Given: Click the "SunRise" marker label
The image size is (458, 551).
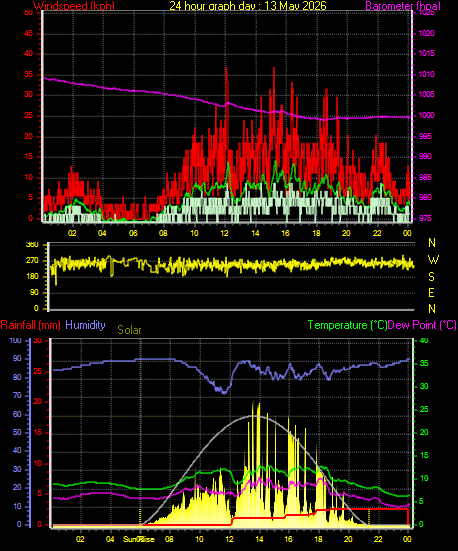Looking at the screenshot, I should click(x=138, y=539).
